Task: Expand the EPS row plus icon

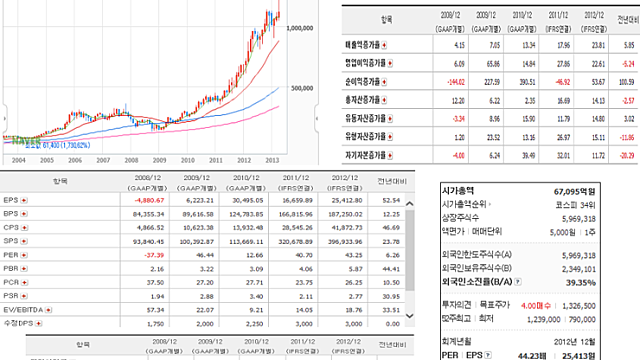Action: pos(24,200)
